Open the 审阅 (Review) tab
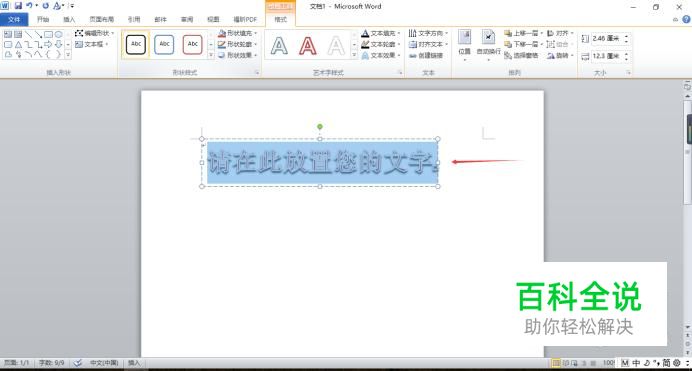This screenshot has height=371, width=692. pos(187,19)
